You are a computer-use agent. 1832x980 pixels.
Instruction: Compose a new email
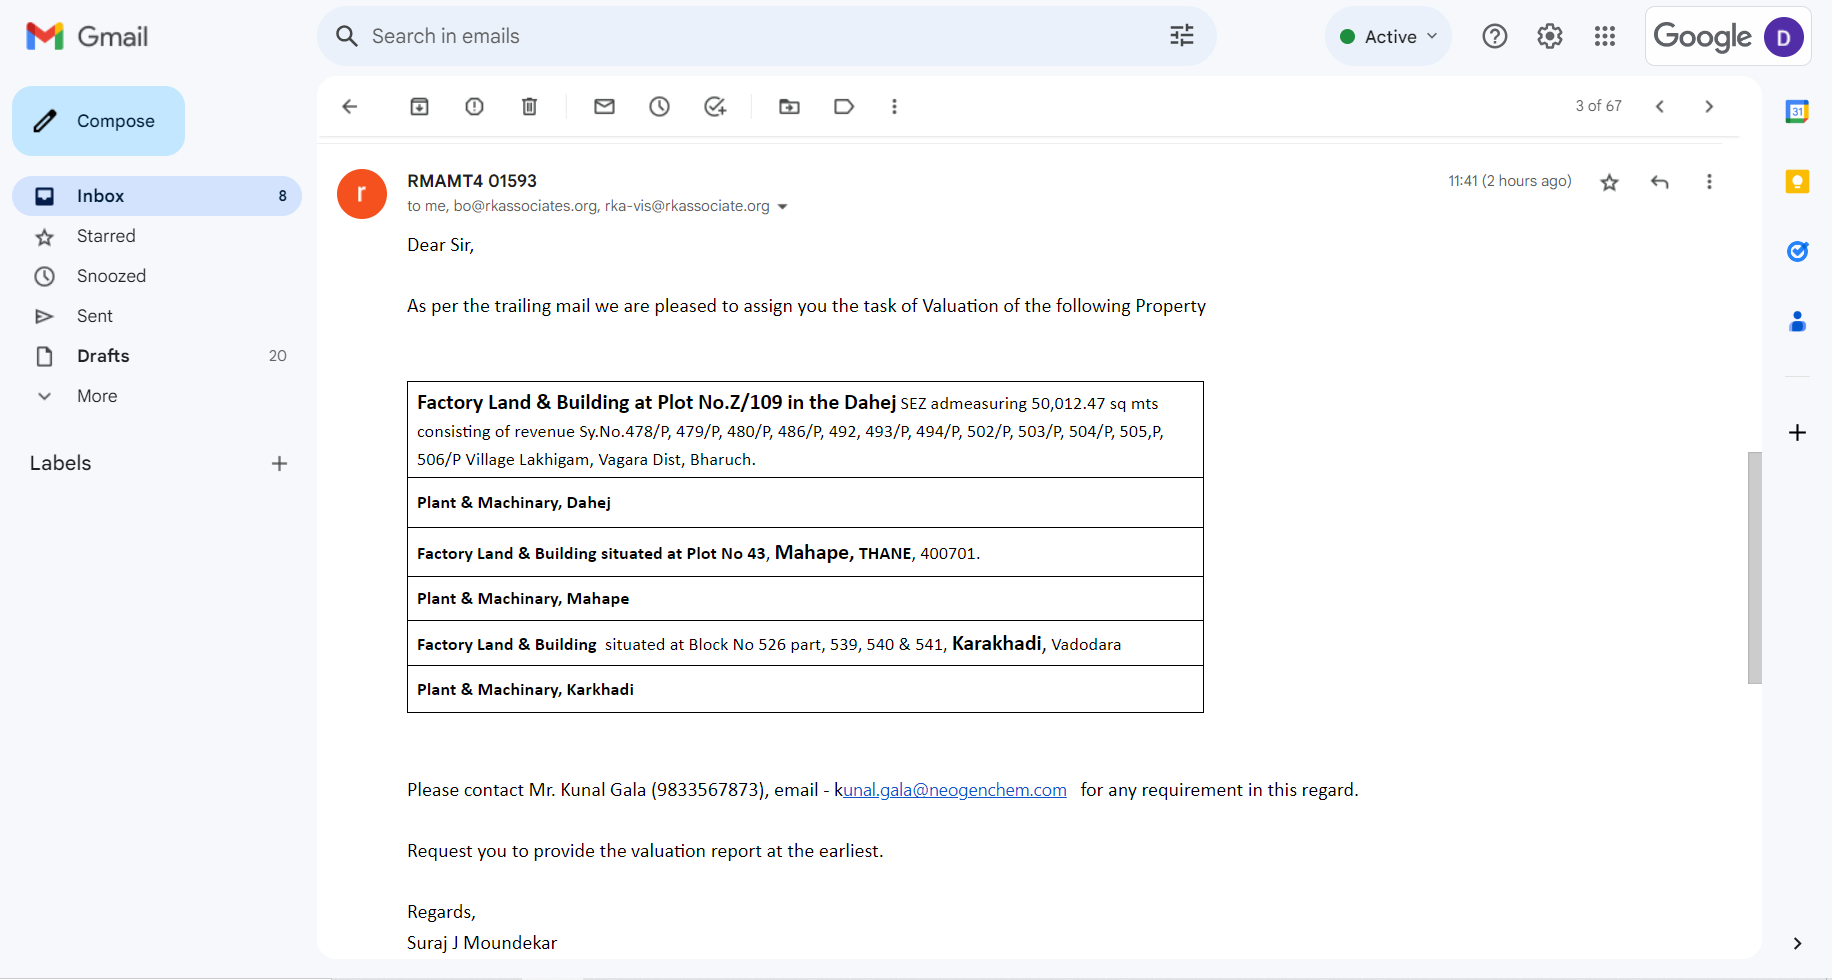point(98,121)
